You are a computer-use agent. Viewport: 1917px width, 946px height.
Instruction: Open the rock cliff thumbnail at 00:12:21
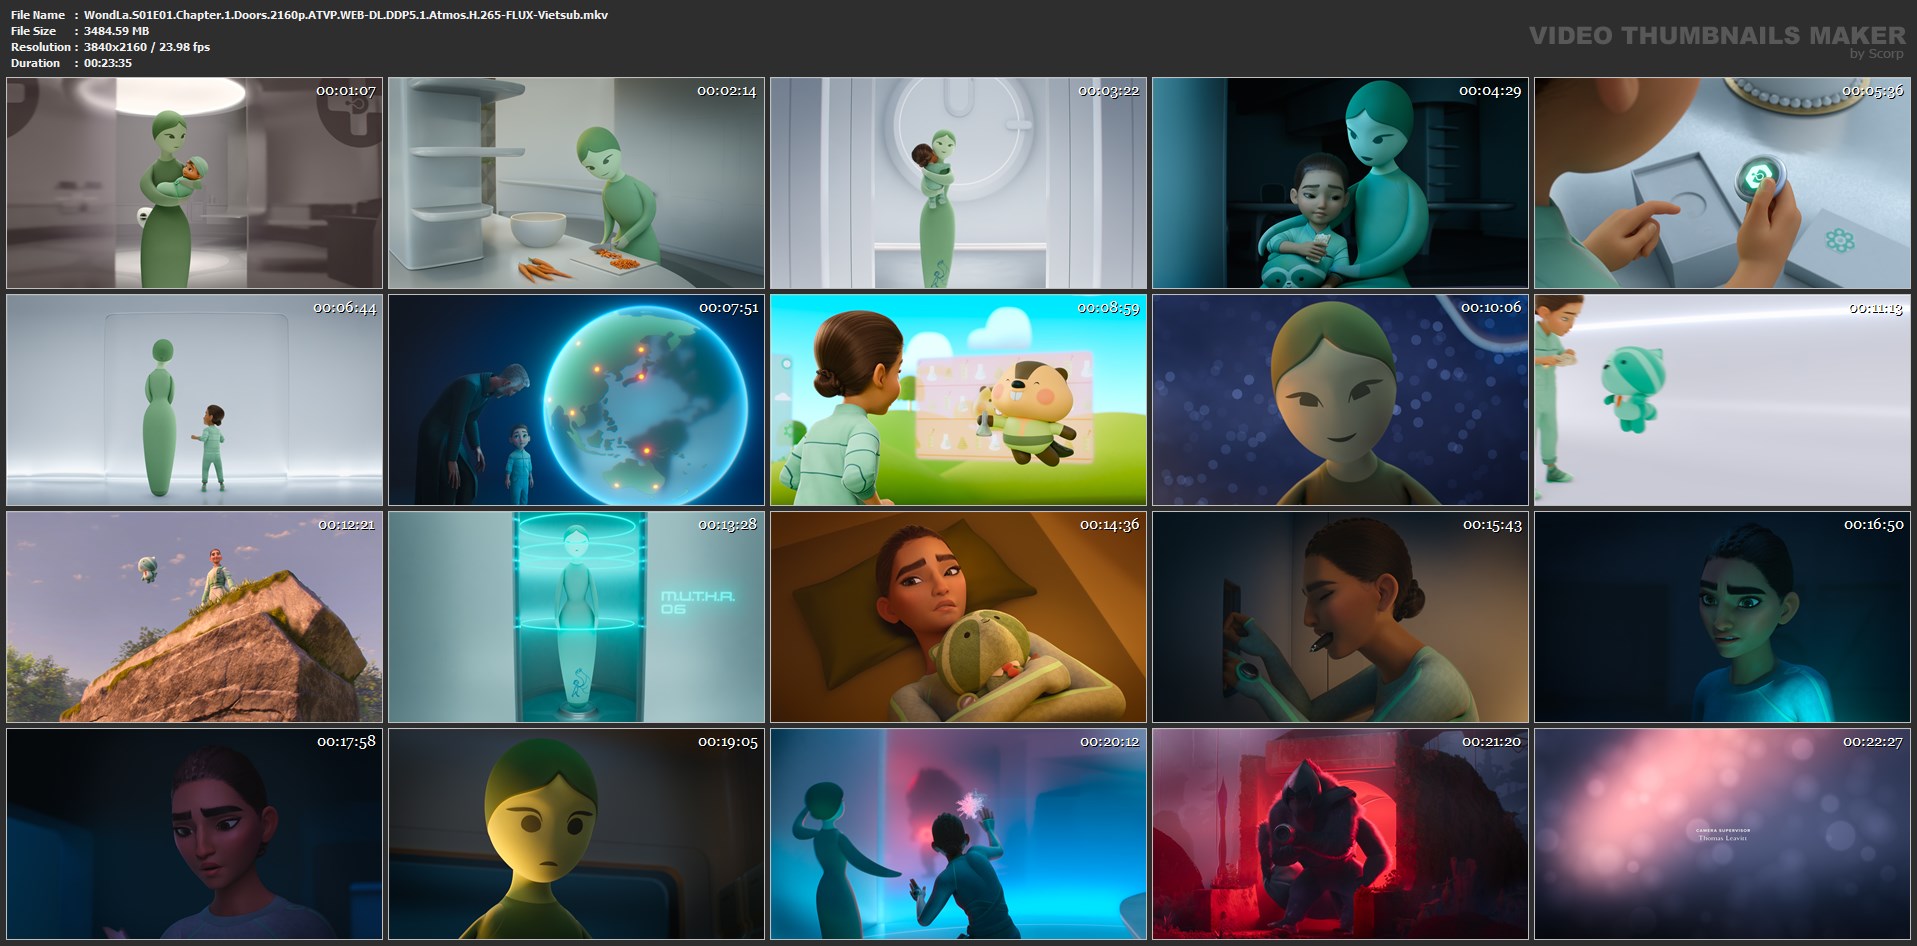point(194,617)
